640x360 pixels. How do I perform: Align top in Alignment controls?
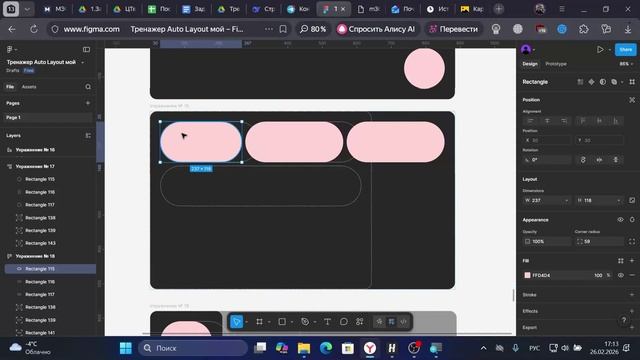click(583, 121)
